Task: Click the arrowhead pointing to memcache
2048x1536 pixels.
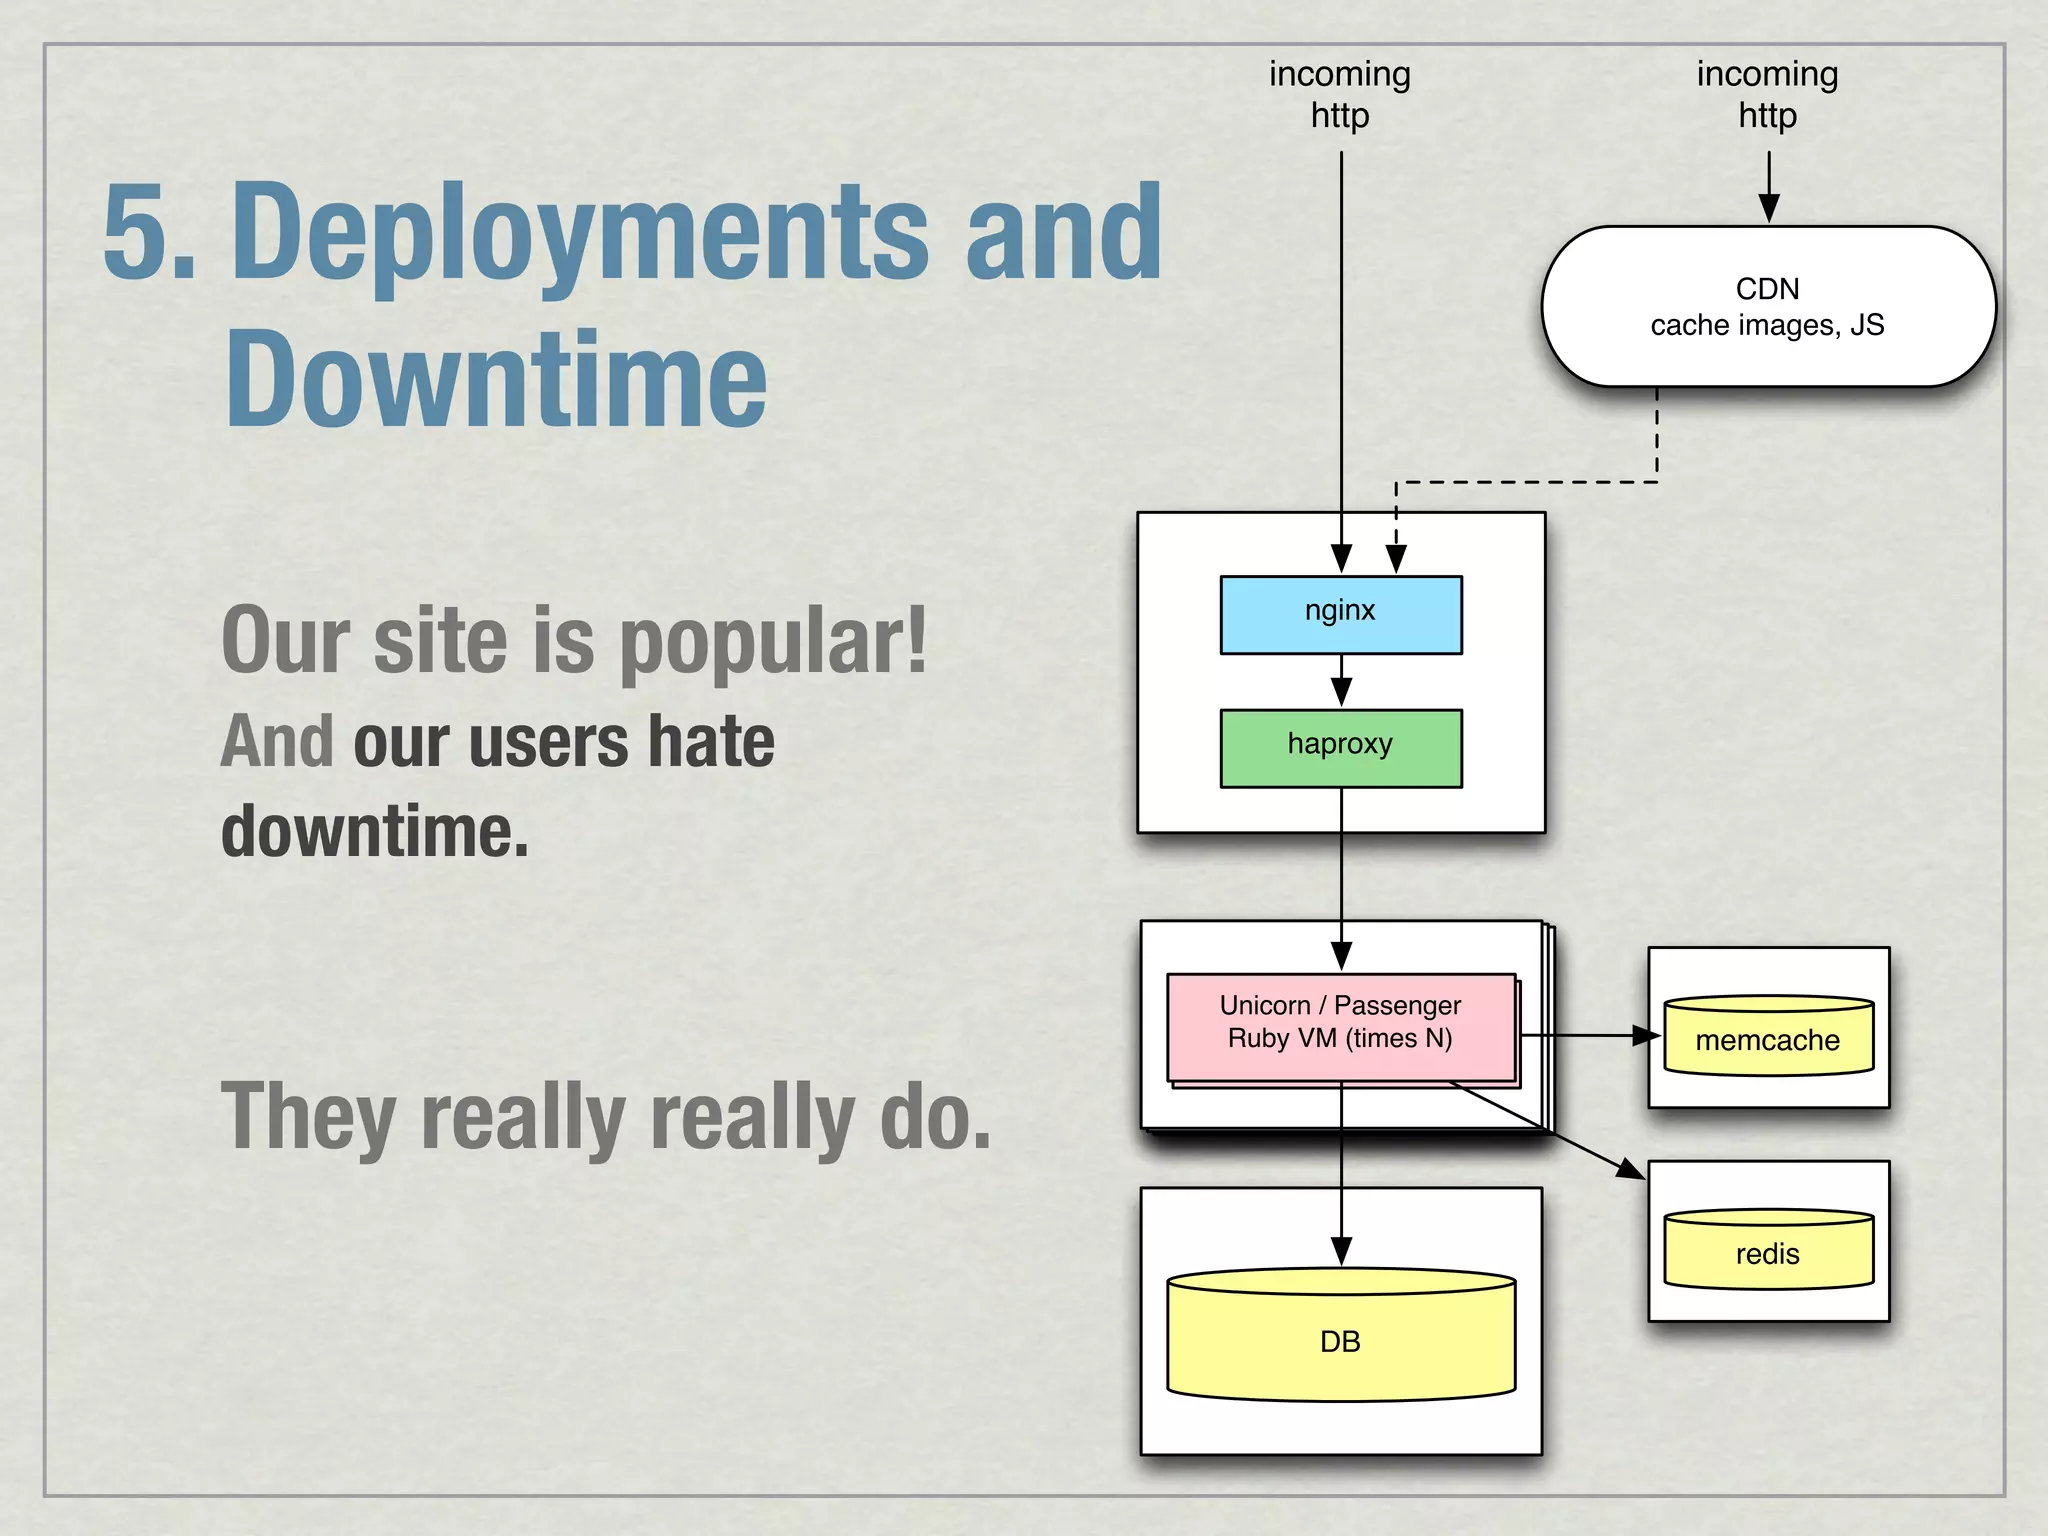Action: point(1644,1036)
